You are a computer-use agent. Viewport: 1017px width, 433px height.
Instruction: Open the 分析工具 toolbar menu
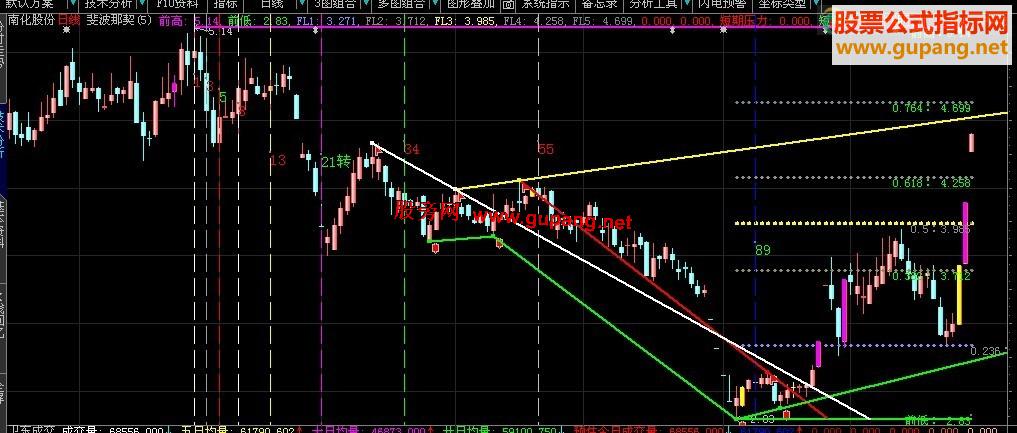(654, 4)
